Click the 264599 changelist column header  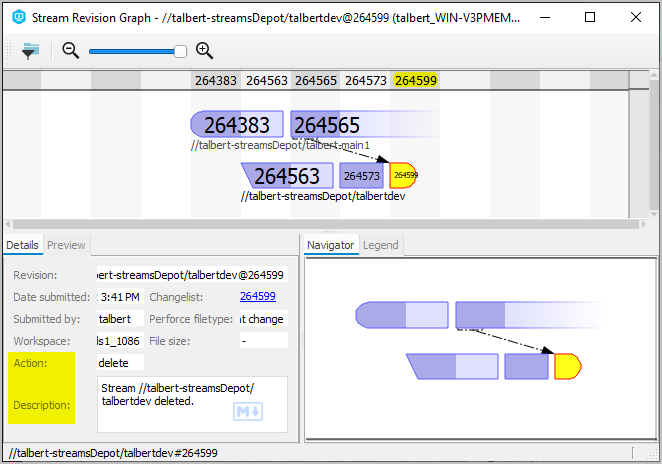click(415, 81)
